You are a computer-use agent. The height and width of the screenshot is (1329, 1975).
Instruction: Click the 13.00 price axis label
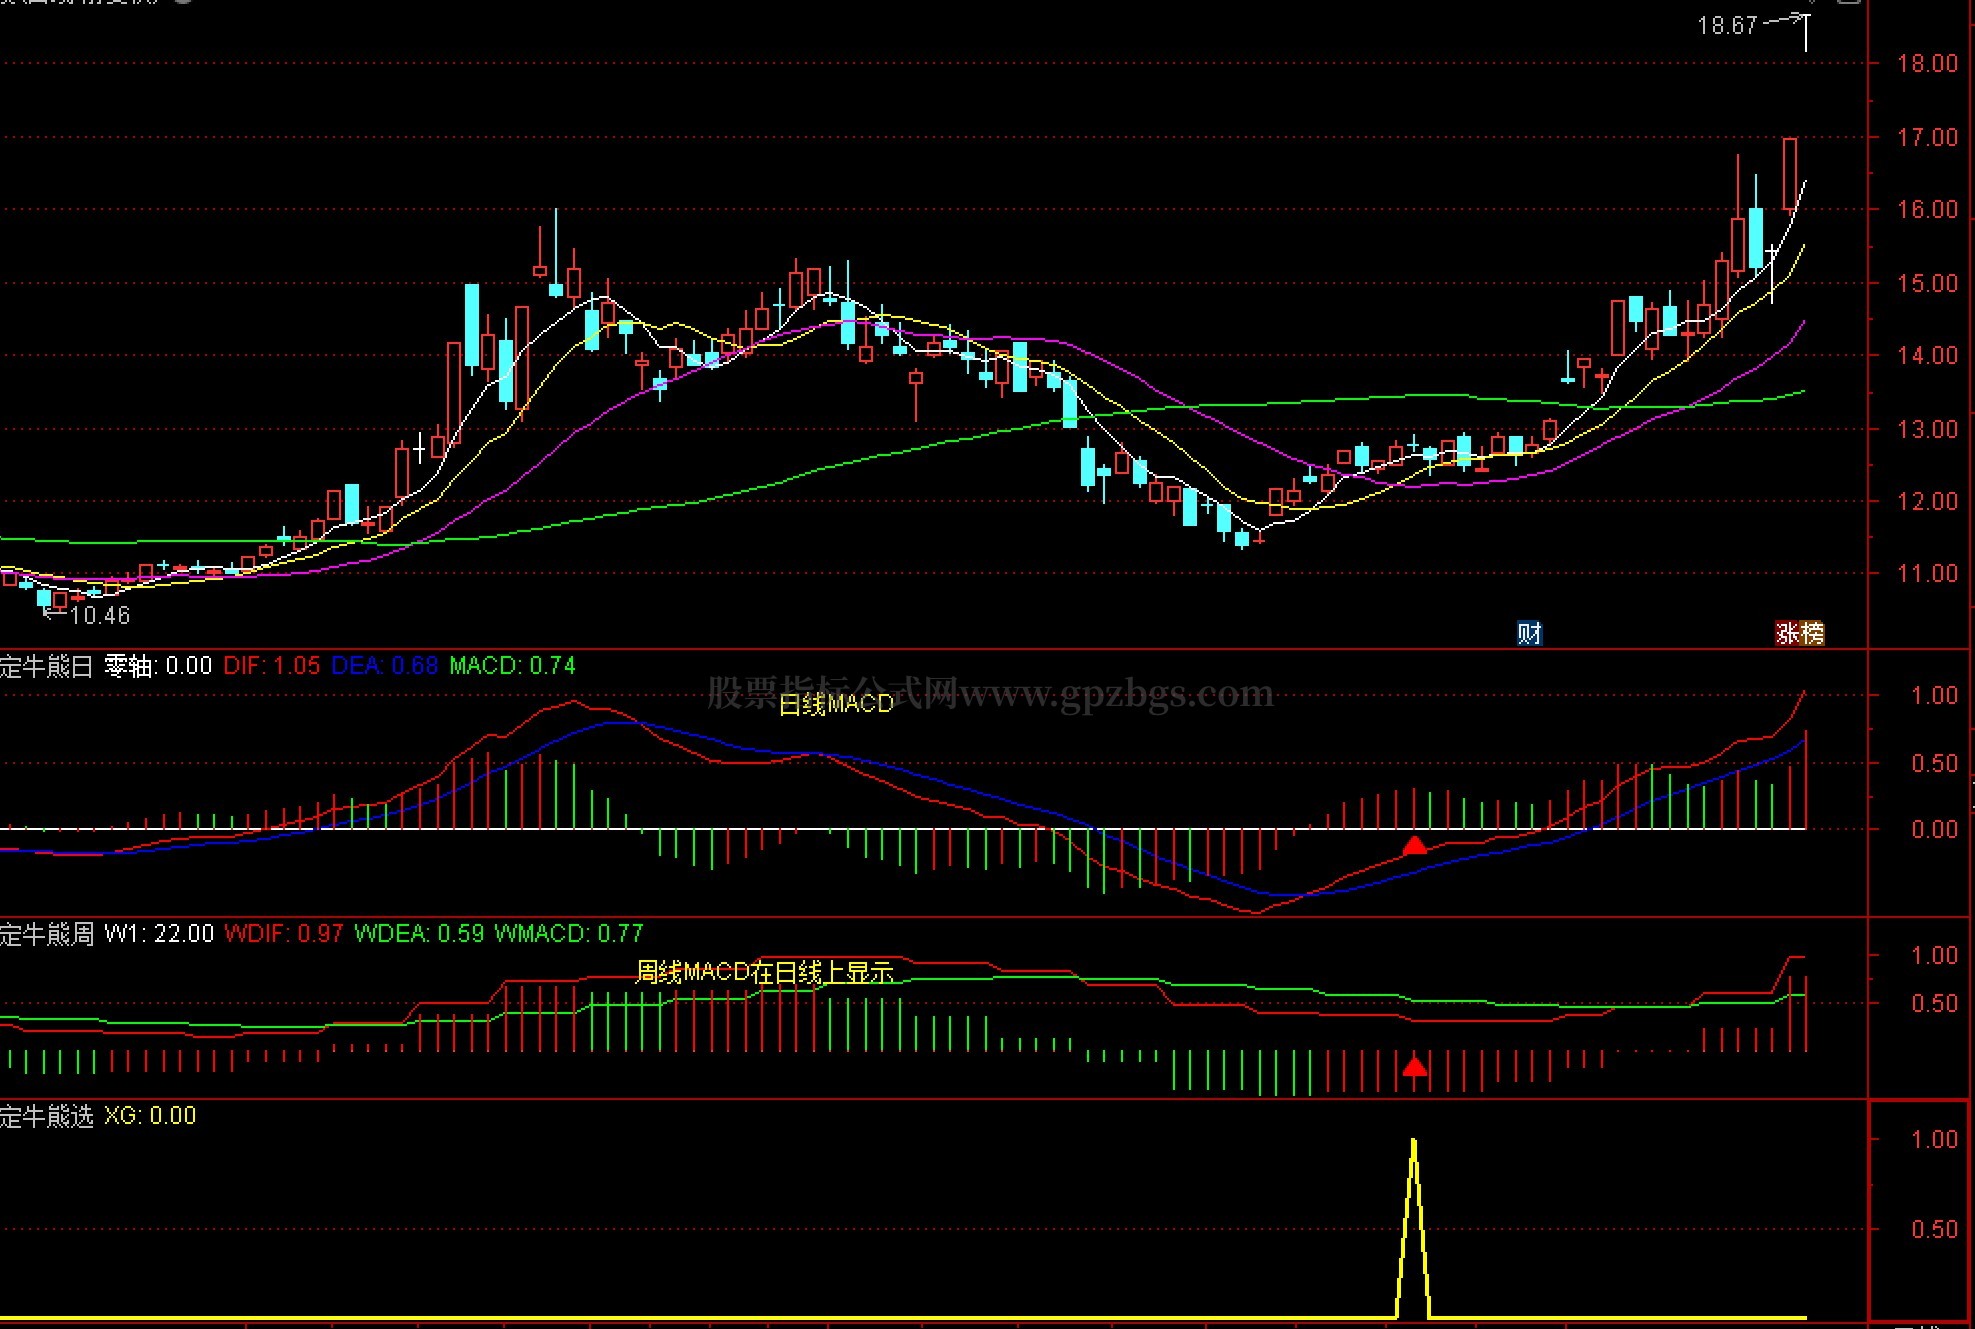(x=1928, y=430)
